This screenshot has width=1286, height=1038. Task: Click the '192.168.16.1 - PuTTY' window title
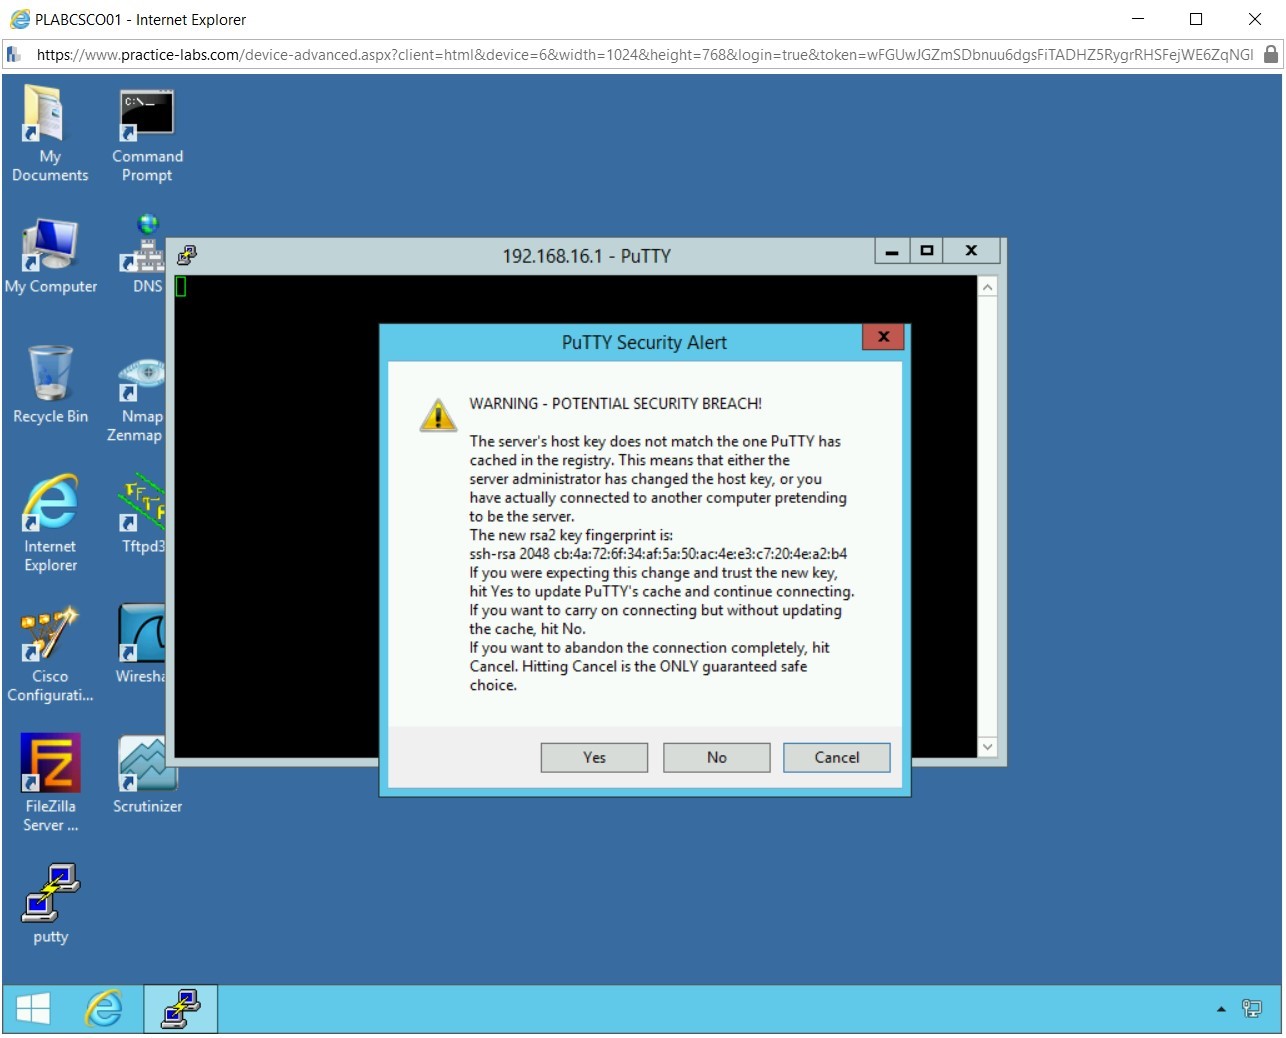tap(586, 256)
